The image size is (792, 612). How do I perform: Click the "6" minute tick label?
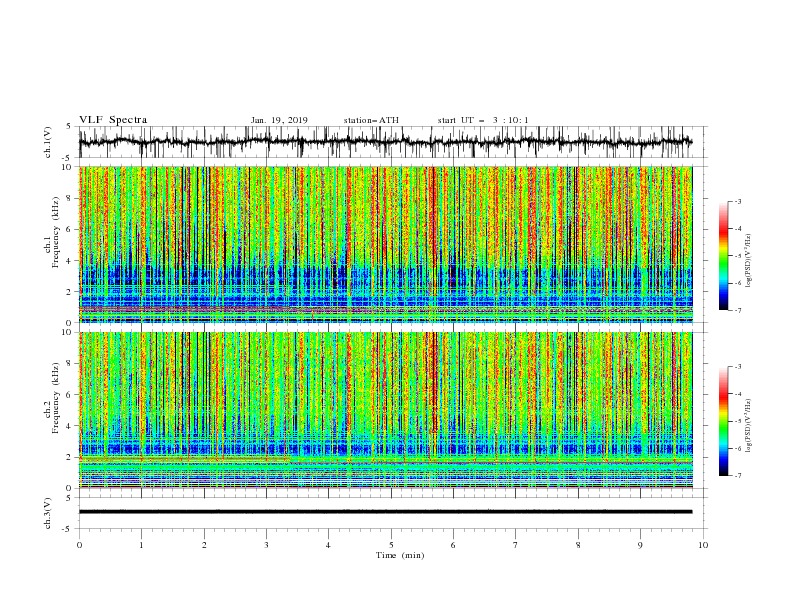tap(453, 545)
